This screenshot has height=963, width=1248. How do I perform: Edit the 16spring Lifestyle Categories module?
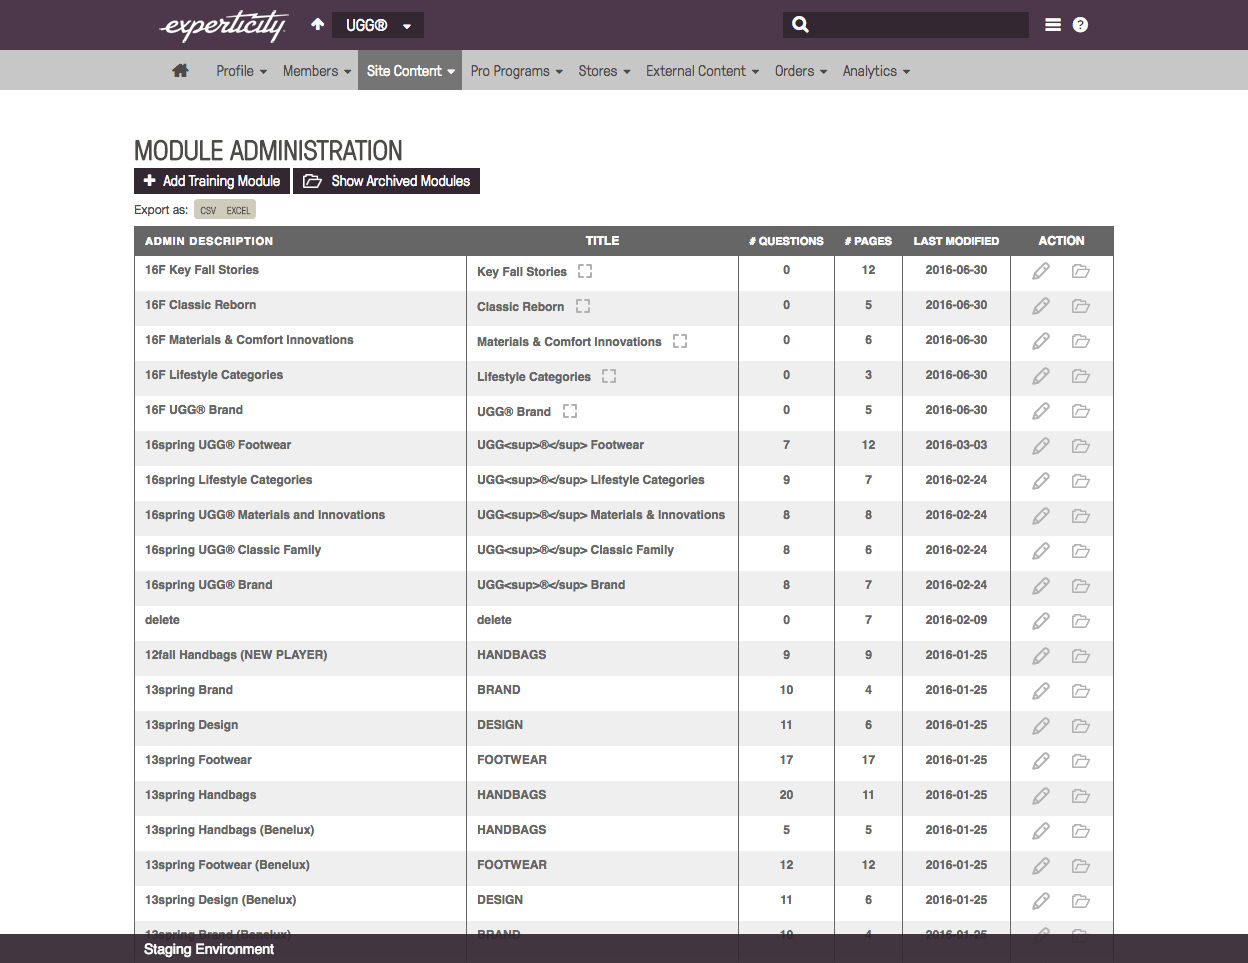1041,481
